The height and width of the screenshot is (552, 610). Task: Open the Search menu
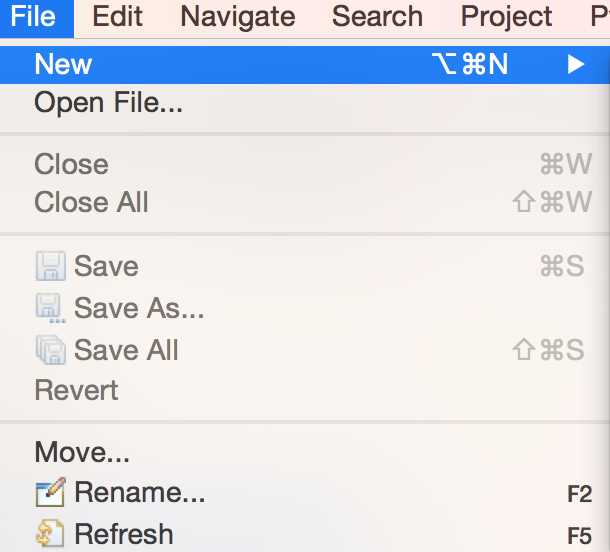click(377, 17)
